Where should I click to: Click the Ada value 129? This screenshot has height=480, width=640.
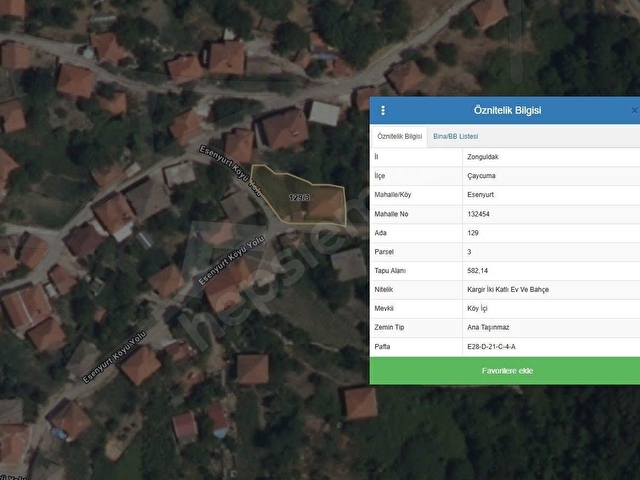click(x=473, y=233)
